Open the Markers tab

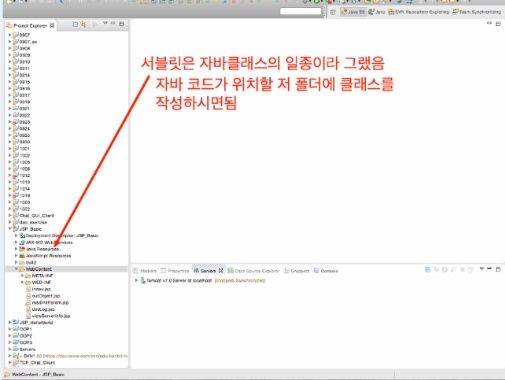145,271
